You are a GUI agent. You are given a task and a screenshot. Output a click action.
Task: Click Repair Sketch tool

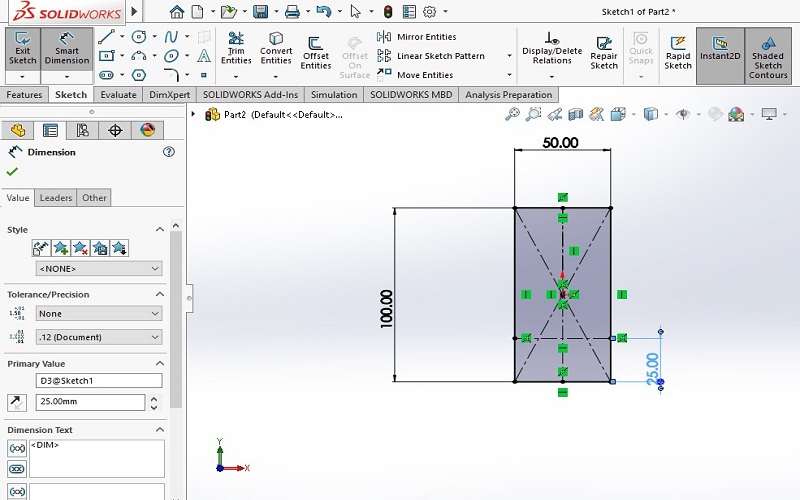point(604,53)
